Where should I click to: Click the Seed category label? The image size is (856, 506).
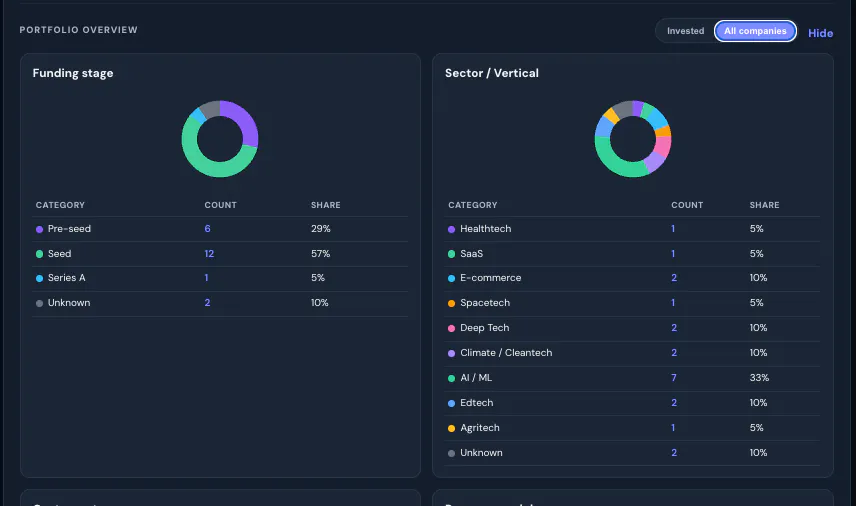click(60, 254)
